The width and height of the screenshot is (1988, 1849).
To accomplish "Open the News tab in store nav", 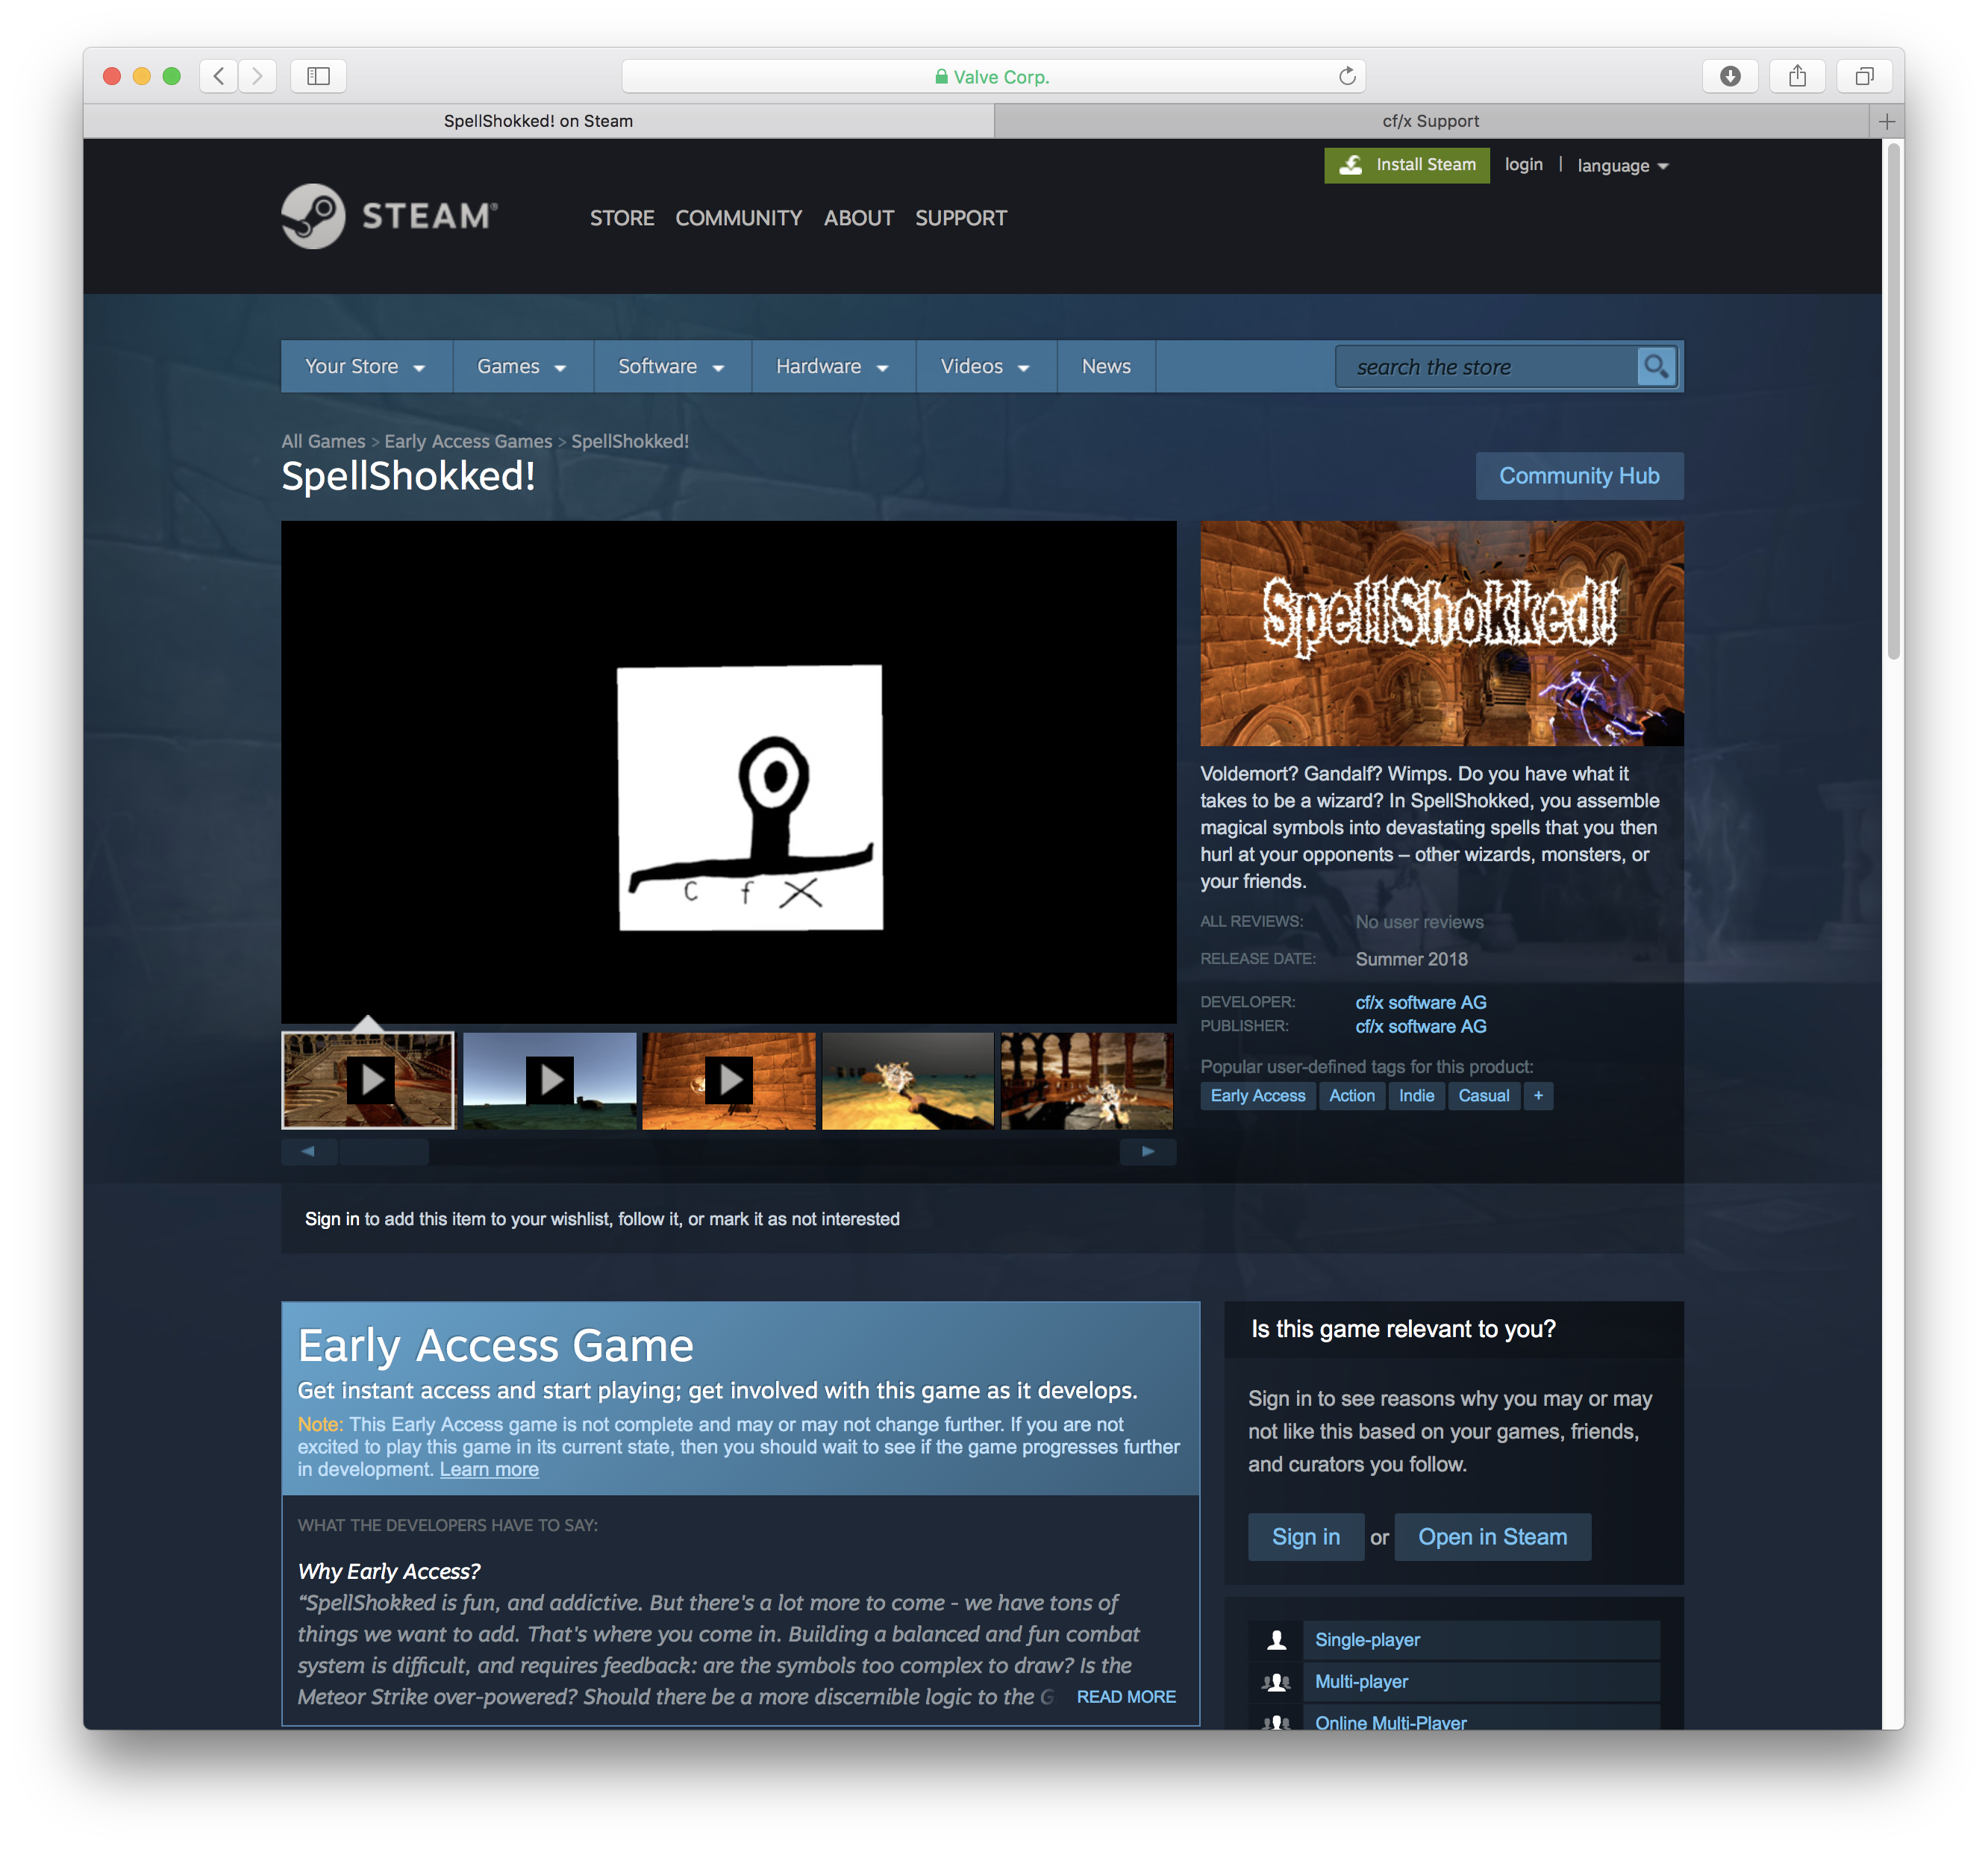I will coord(1106,367).
